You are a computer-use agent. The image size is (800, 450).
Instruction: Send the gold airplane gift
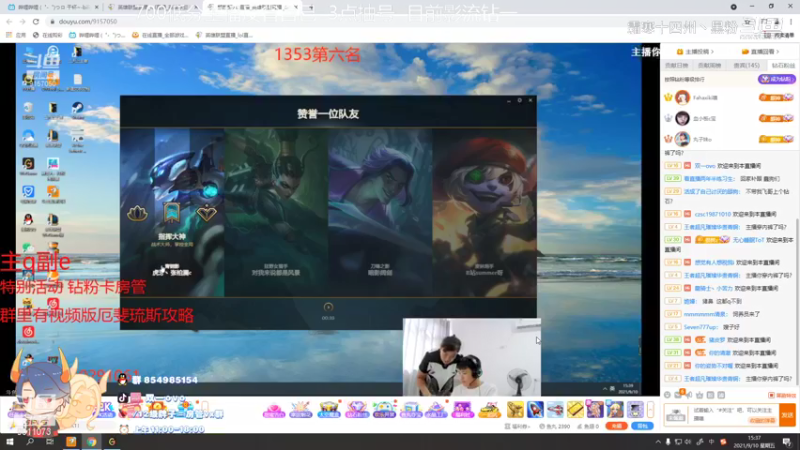click(515, 409)
